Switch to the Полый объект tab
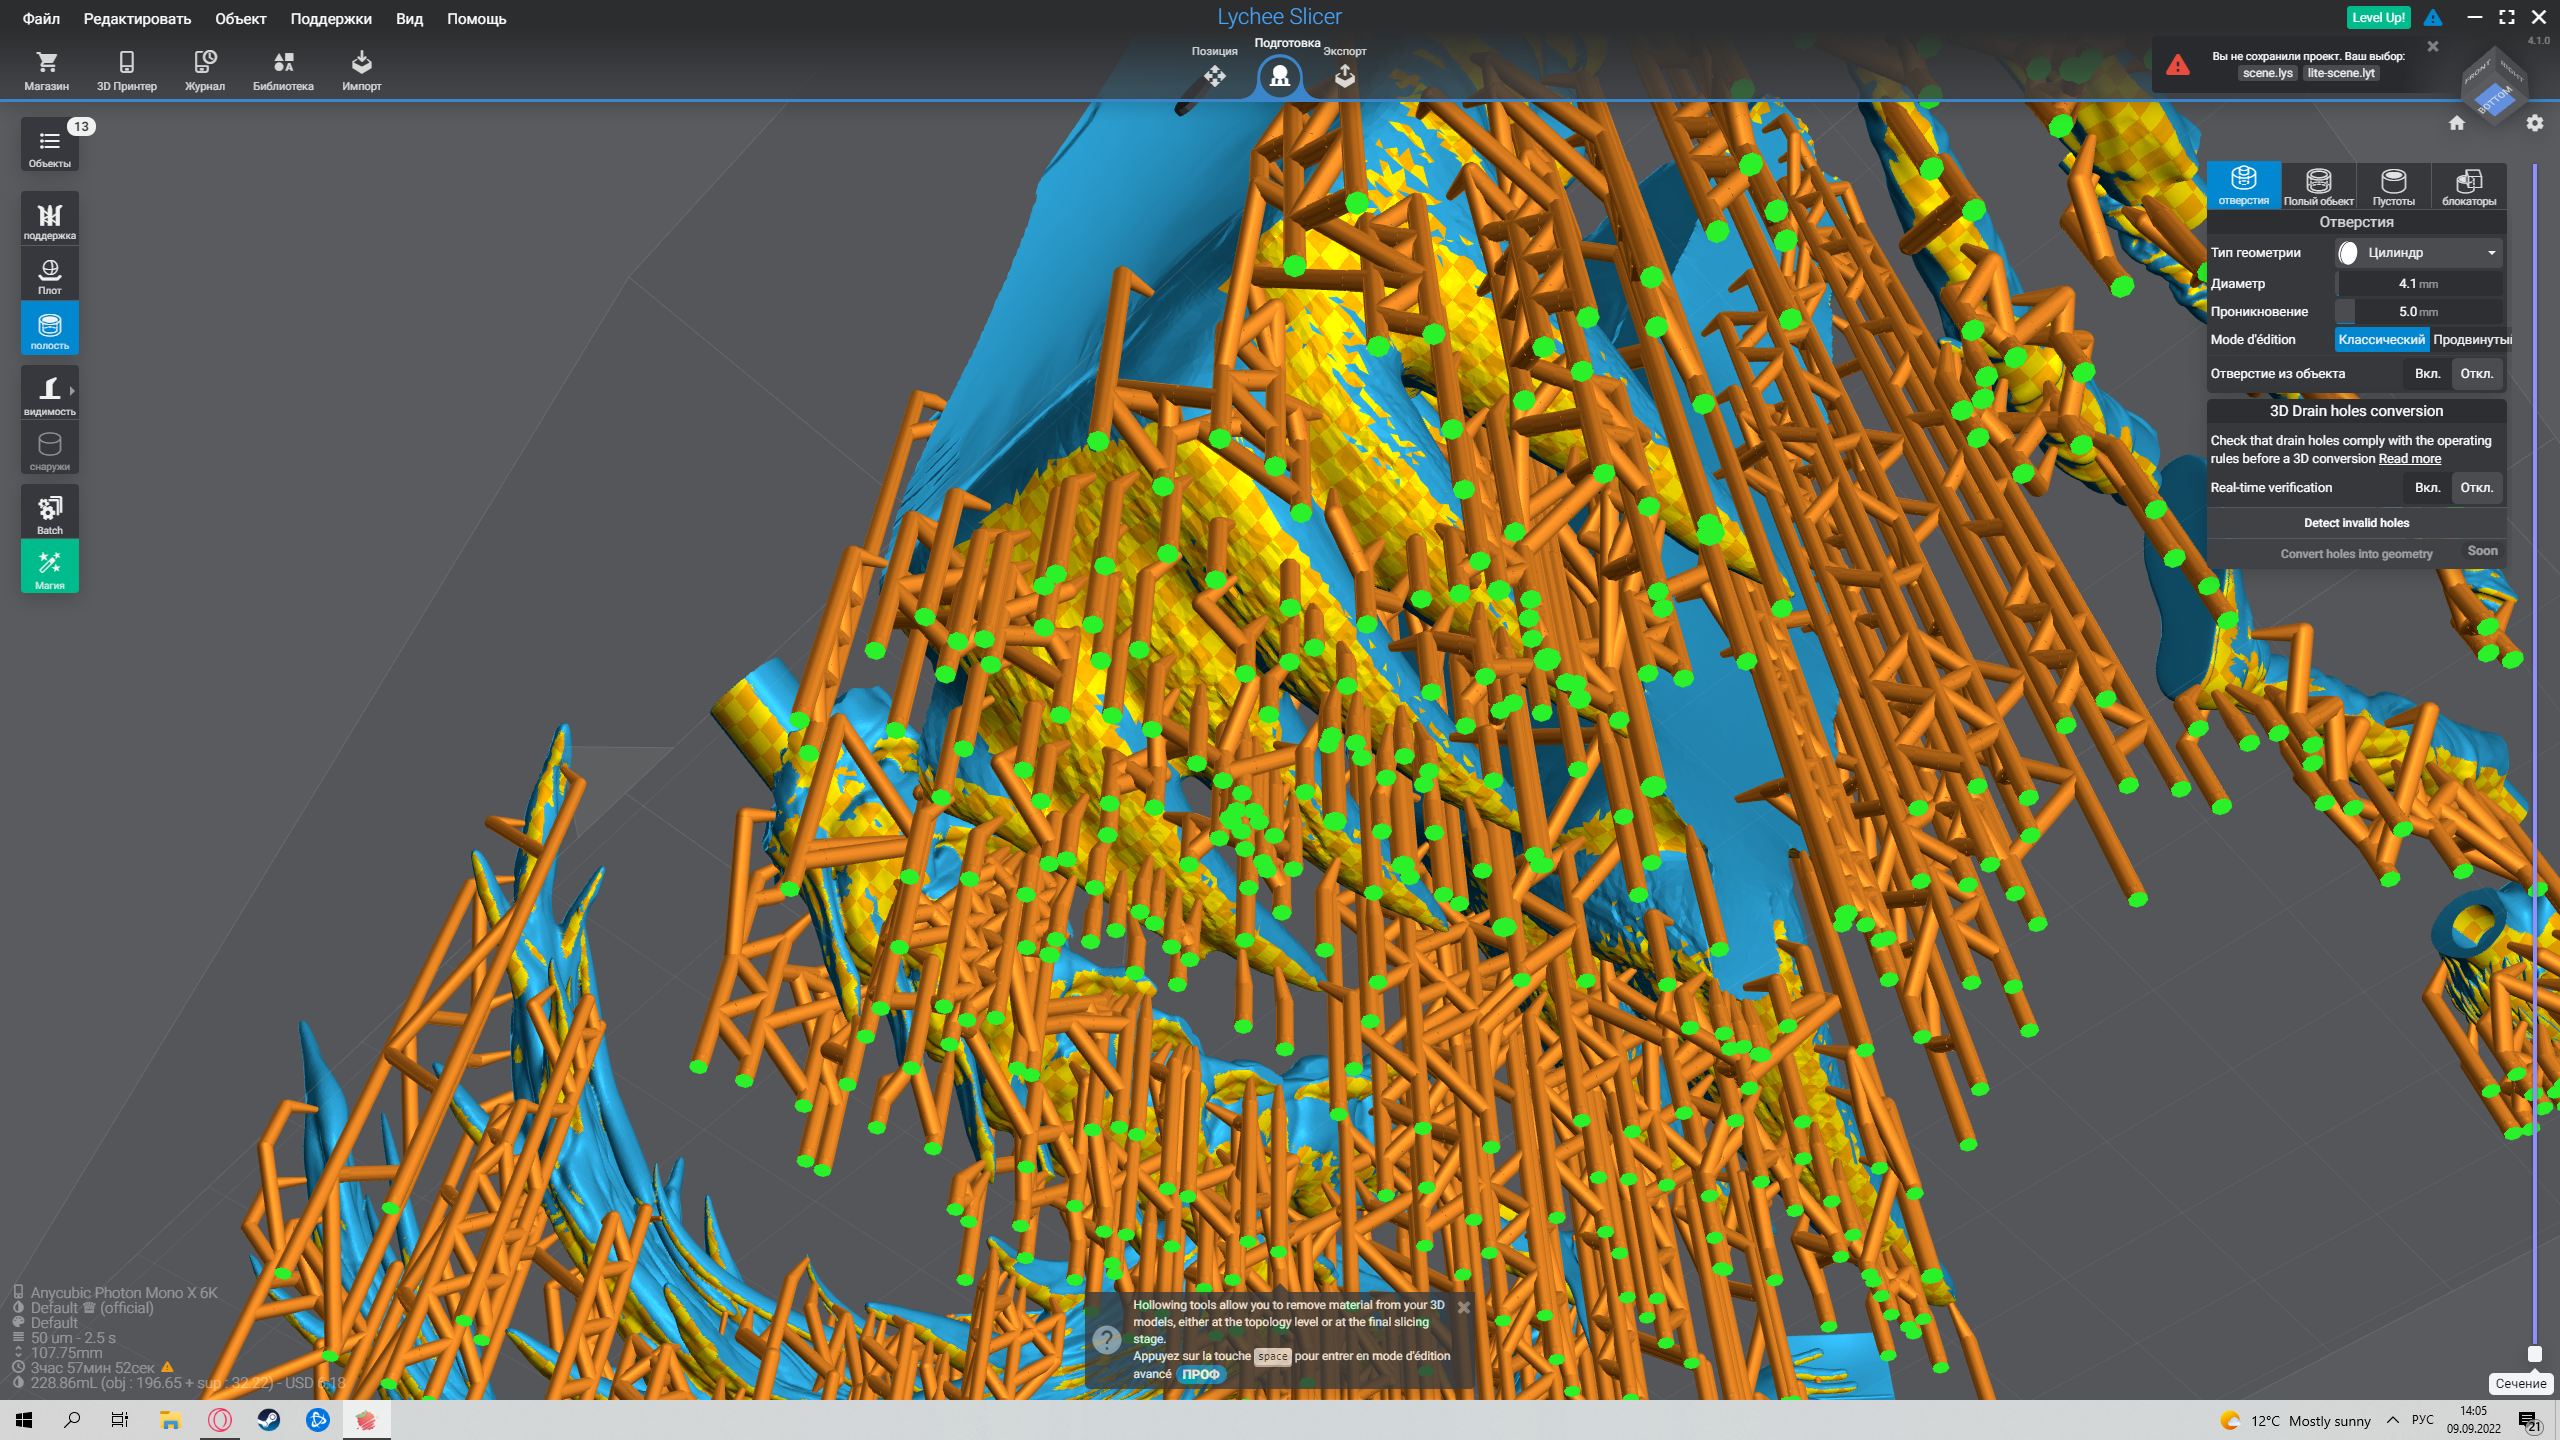 click(2318, 187)
